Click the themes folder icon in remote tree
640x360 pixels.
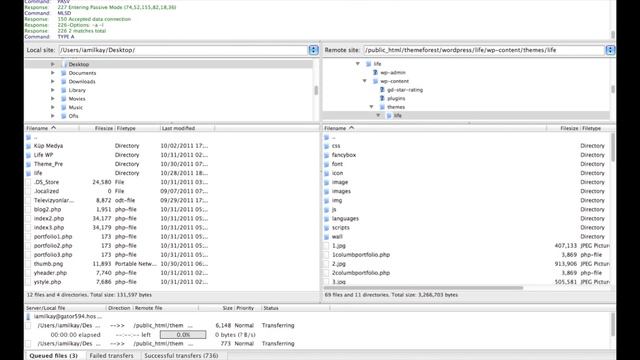(x=382, y=107)
